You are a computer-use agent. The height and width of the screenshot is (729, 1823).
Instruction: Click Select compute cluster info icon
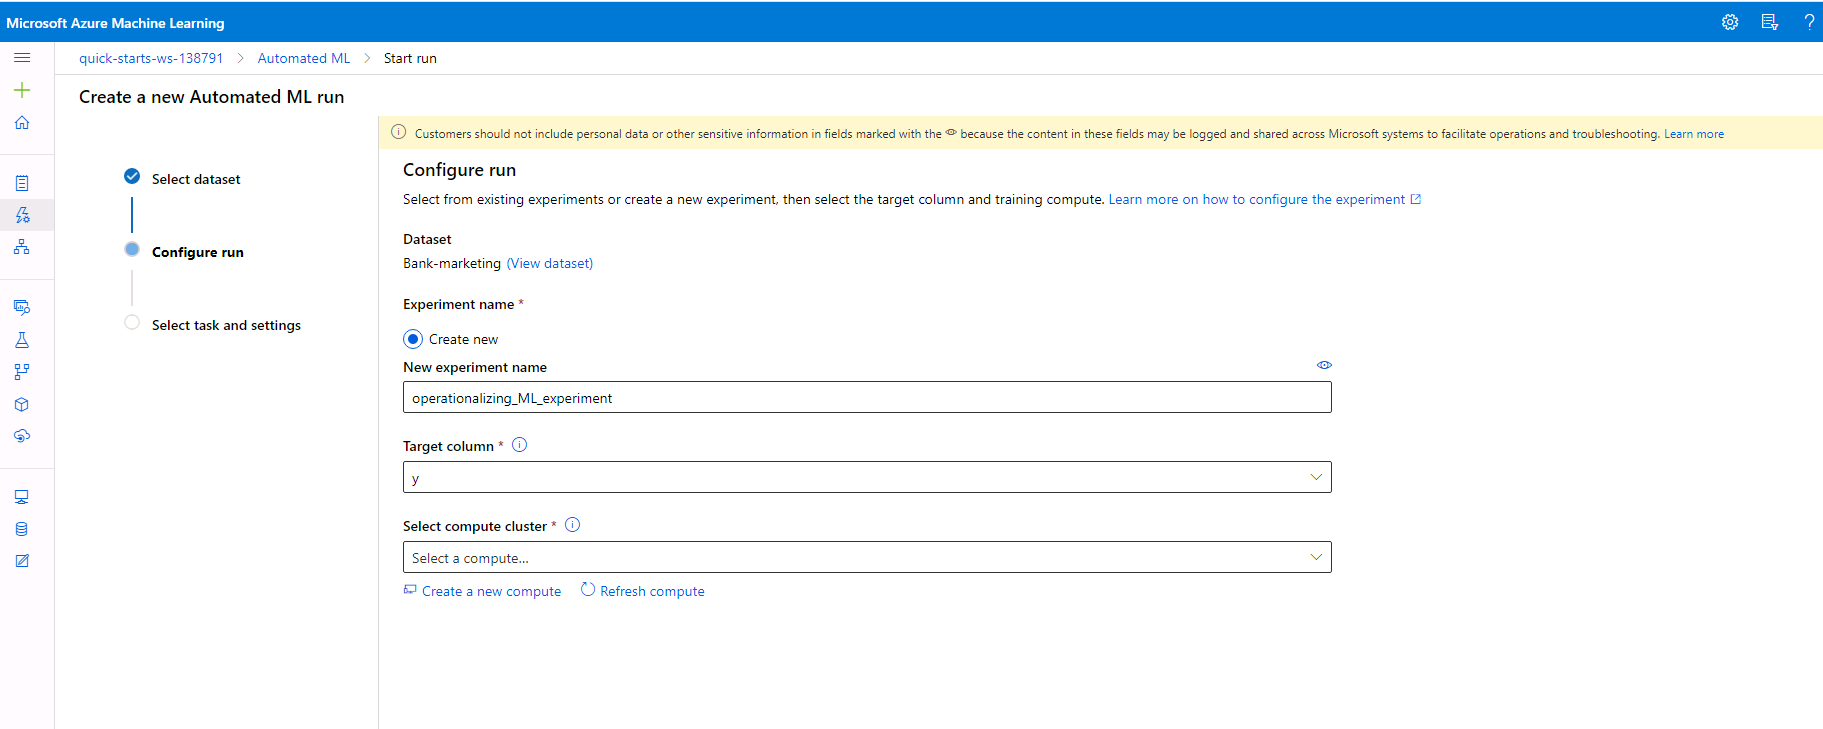[x=572, y=525]
